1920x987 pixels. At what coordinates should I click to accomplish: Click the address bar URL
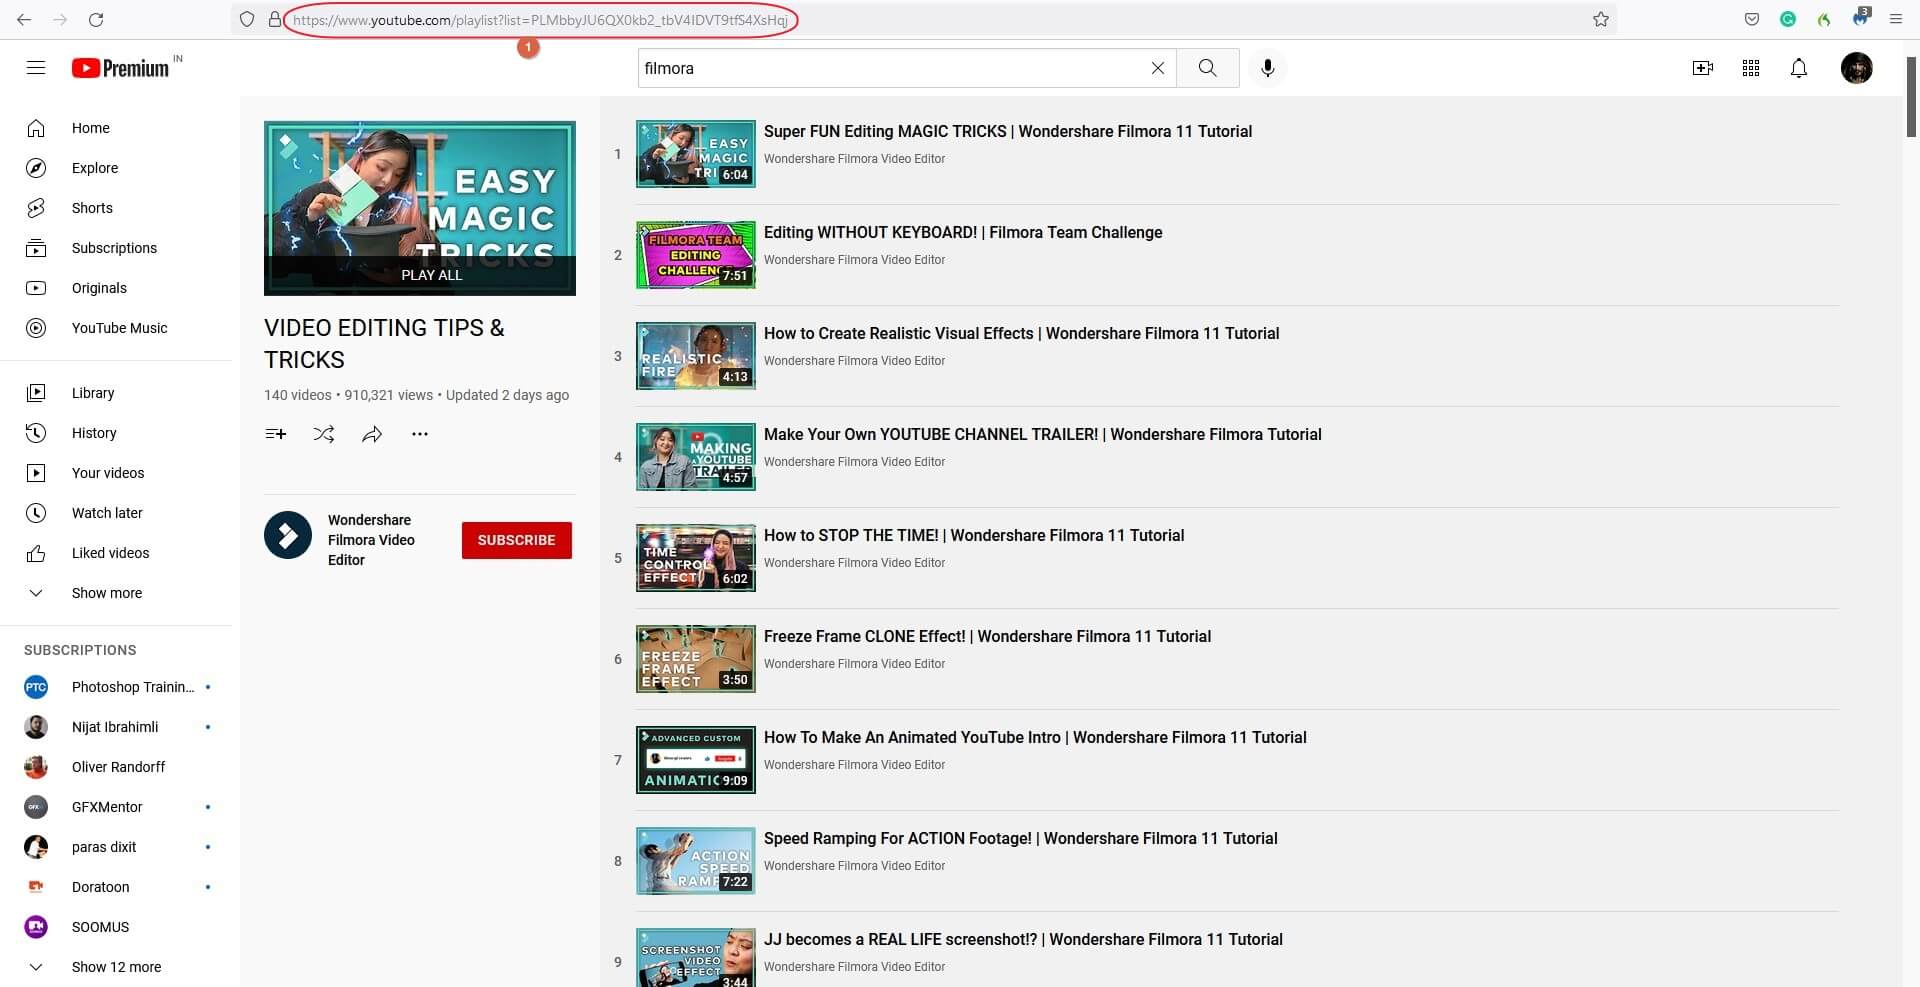pyautogui.click(x=540, y=20)
